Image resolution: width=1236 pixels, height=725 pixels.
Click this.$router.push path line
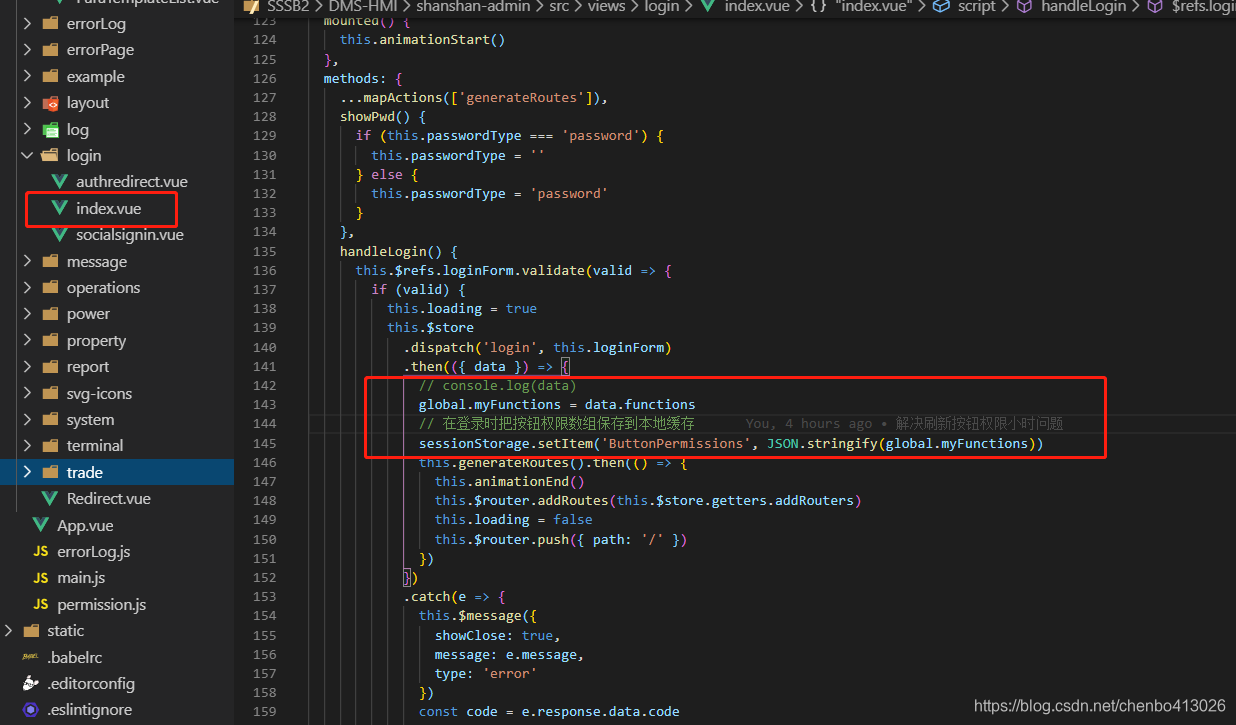click(x=561, y=539)
